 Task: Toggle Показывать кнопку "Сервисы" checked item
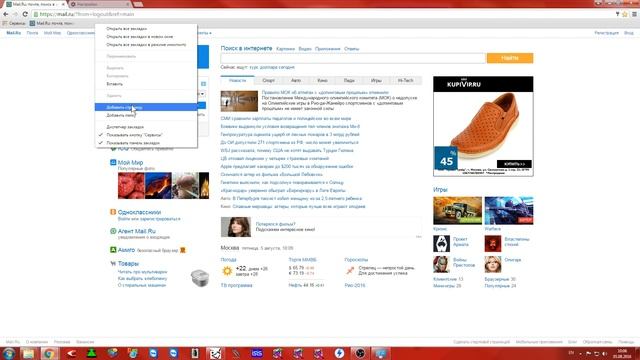pos(146,135)
